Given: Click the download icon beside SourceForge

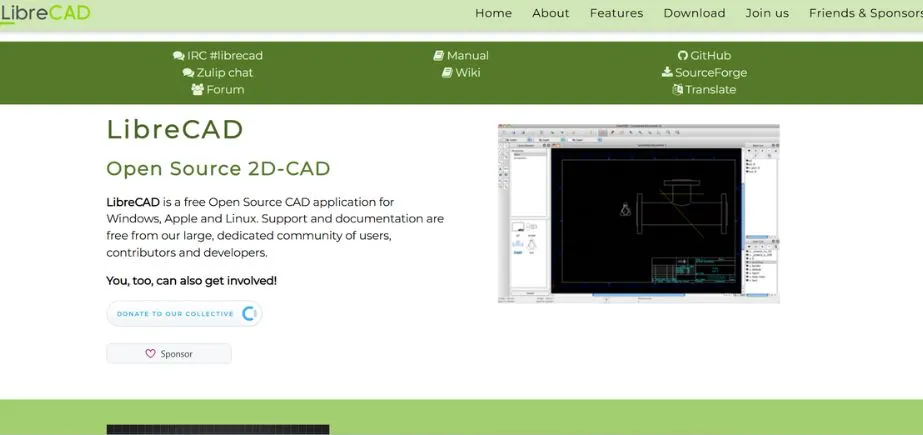Looking at the screenshot, I should click(667, 72).
